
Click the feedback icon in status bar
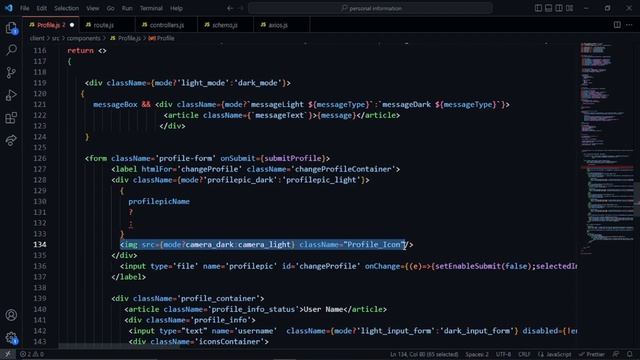click(x=616, y=354)
